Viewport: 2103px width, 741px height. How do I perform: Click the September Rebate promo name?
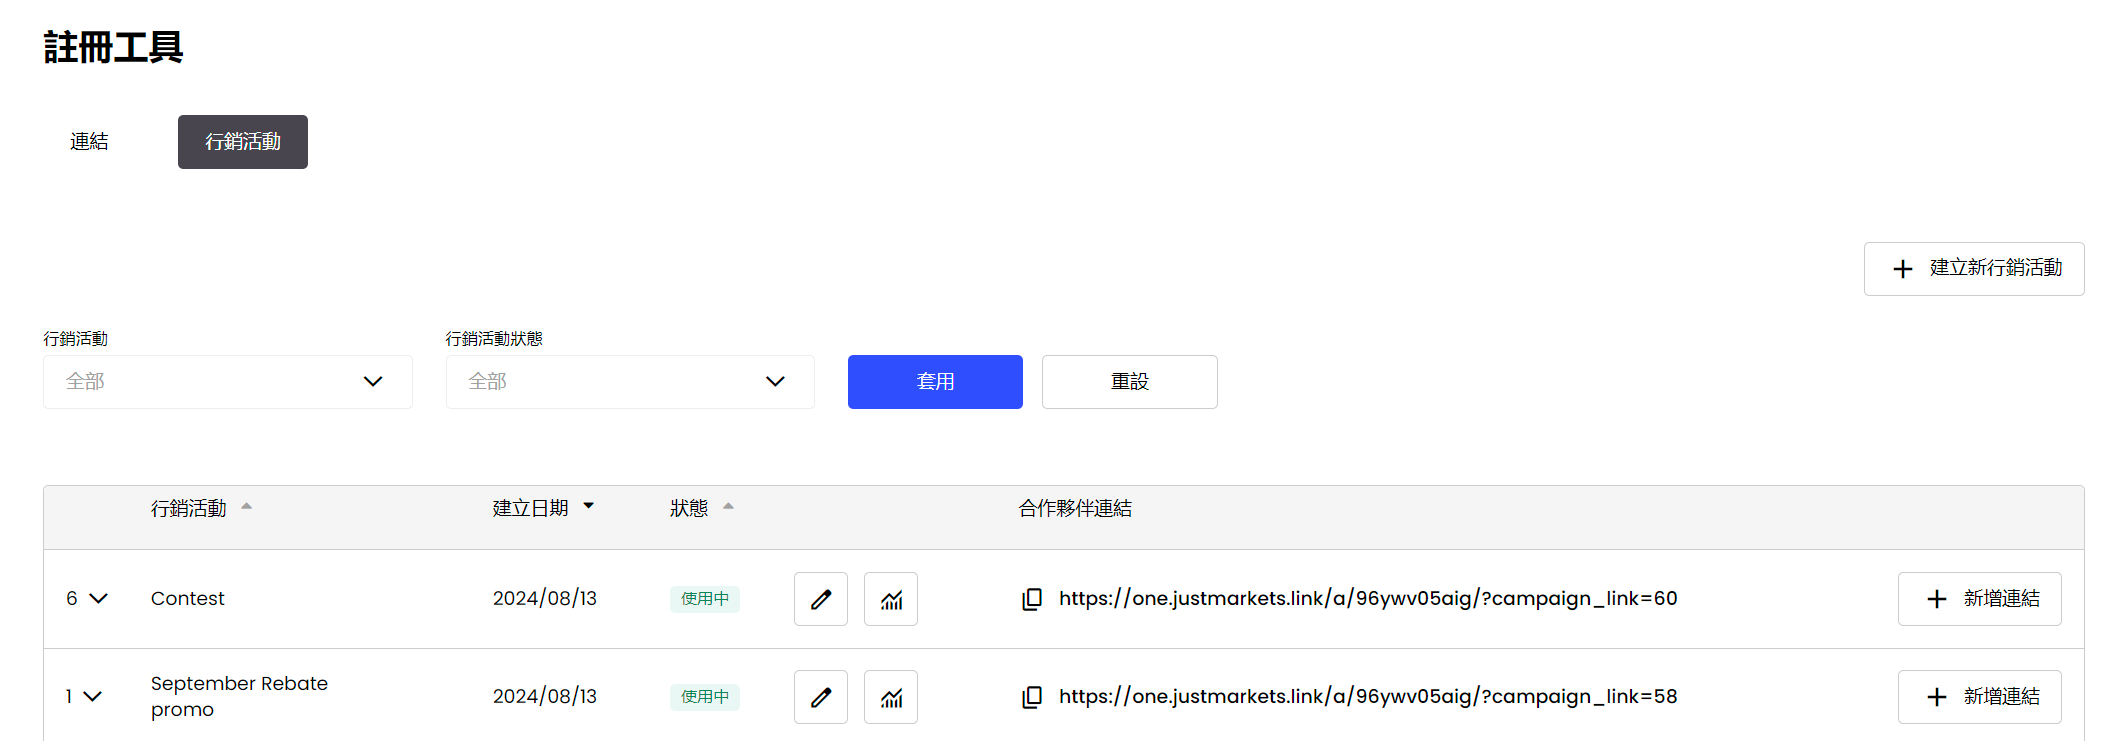pos(239,697)
